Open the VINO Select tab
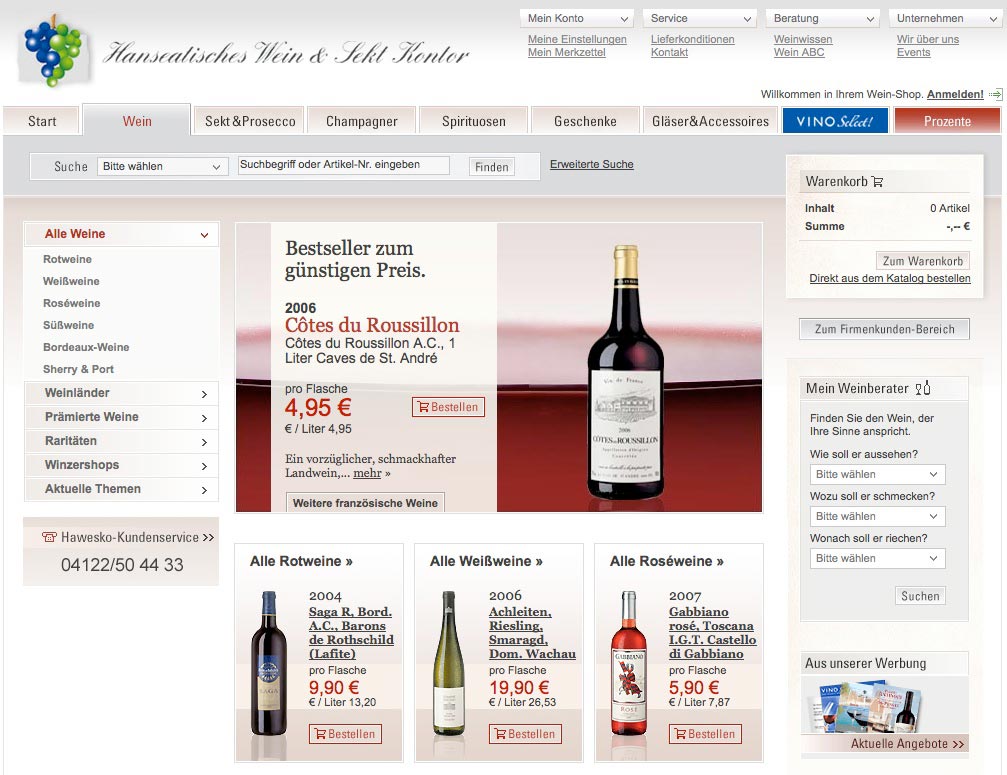 point(835,121)
